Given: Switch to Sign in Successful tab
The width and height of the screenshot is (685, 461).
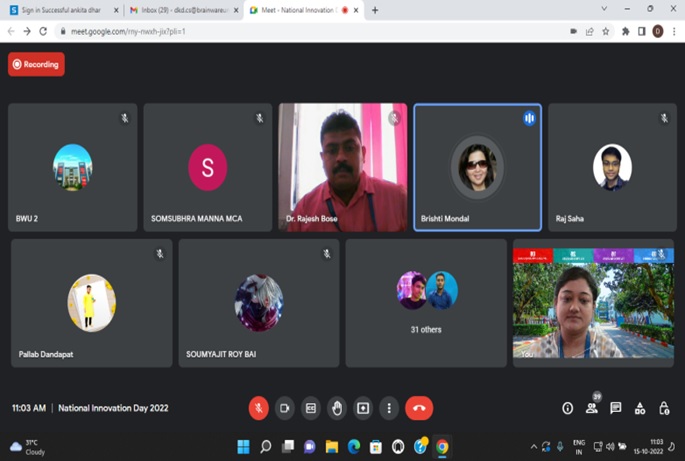Looking at the screenshot, I should coord(62,10).
